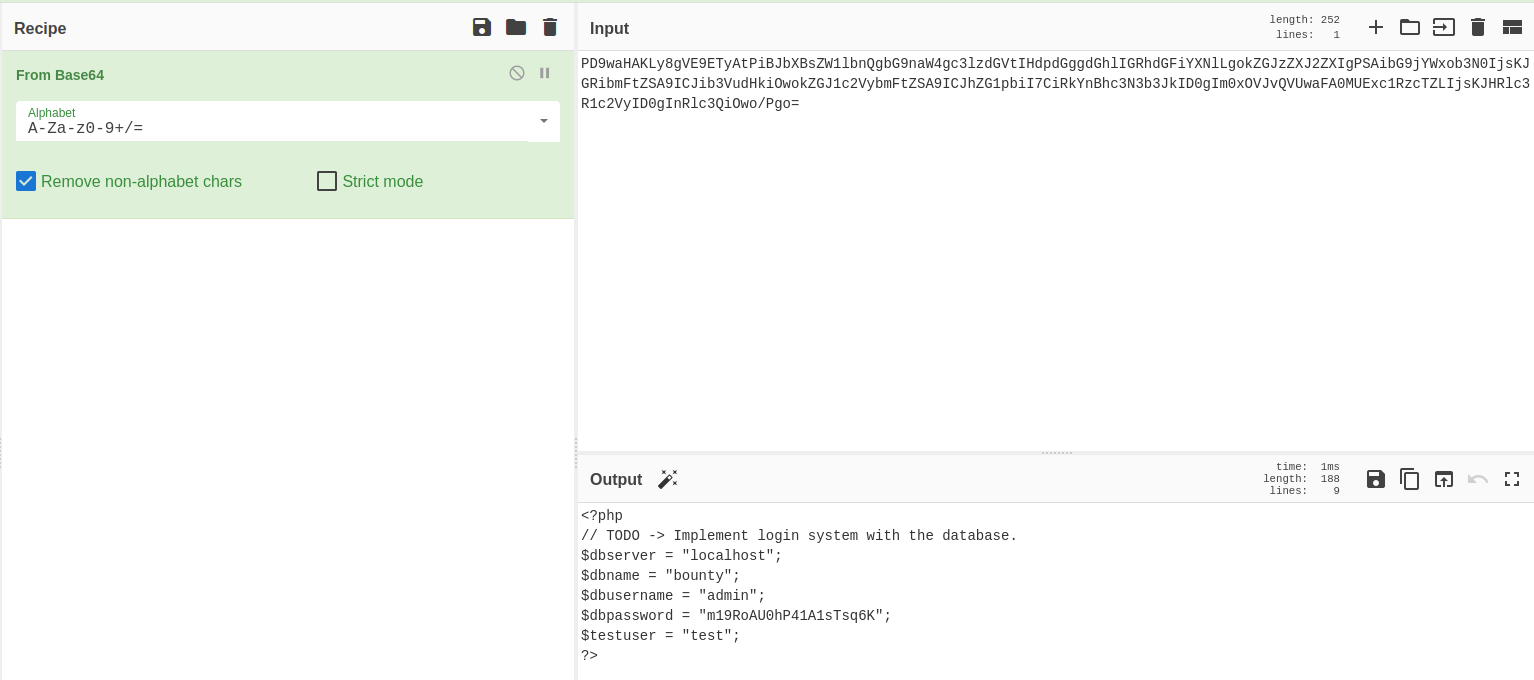The width and height of the screenshot is (1534, 680).
Task: Open the Alphabet dropdown arrow
Action: (x=544, y=121)
